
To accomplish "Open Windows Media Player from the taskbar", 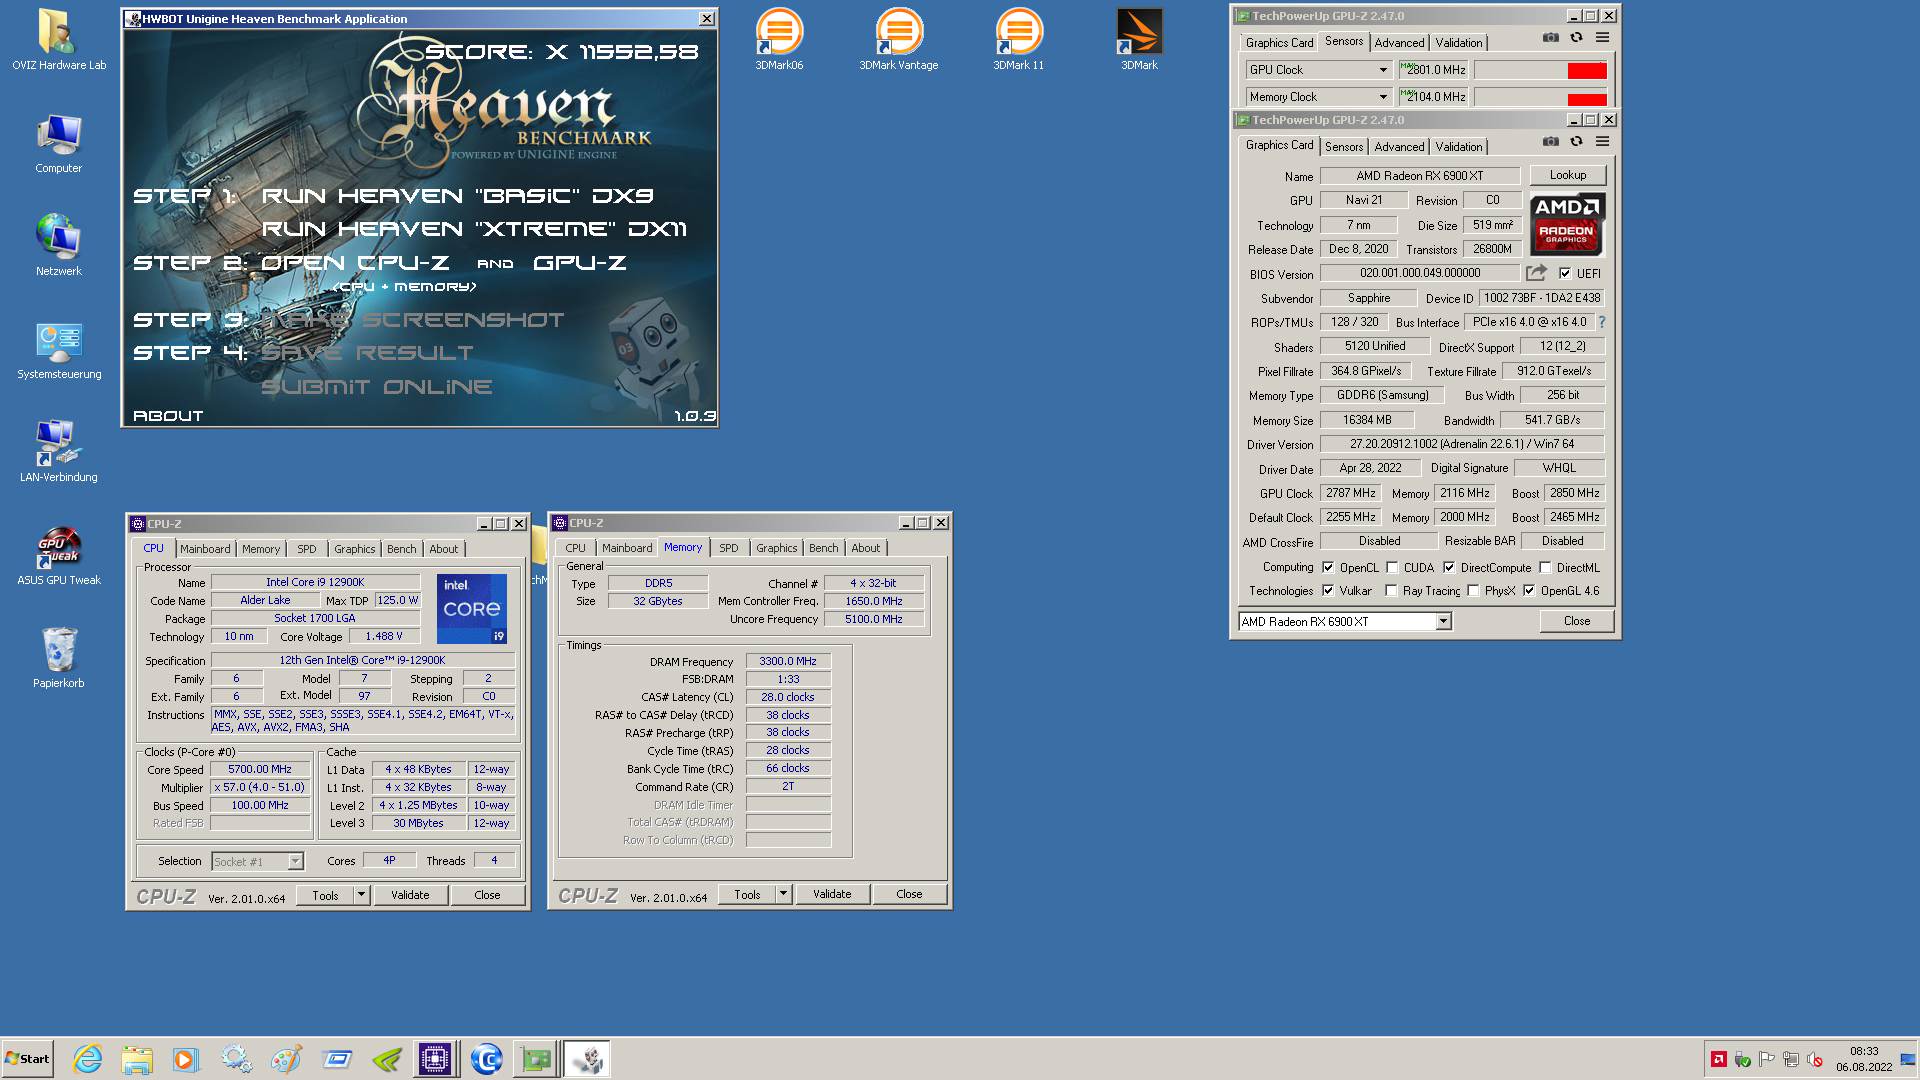I will [186, 1059].
